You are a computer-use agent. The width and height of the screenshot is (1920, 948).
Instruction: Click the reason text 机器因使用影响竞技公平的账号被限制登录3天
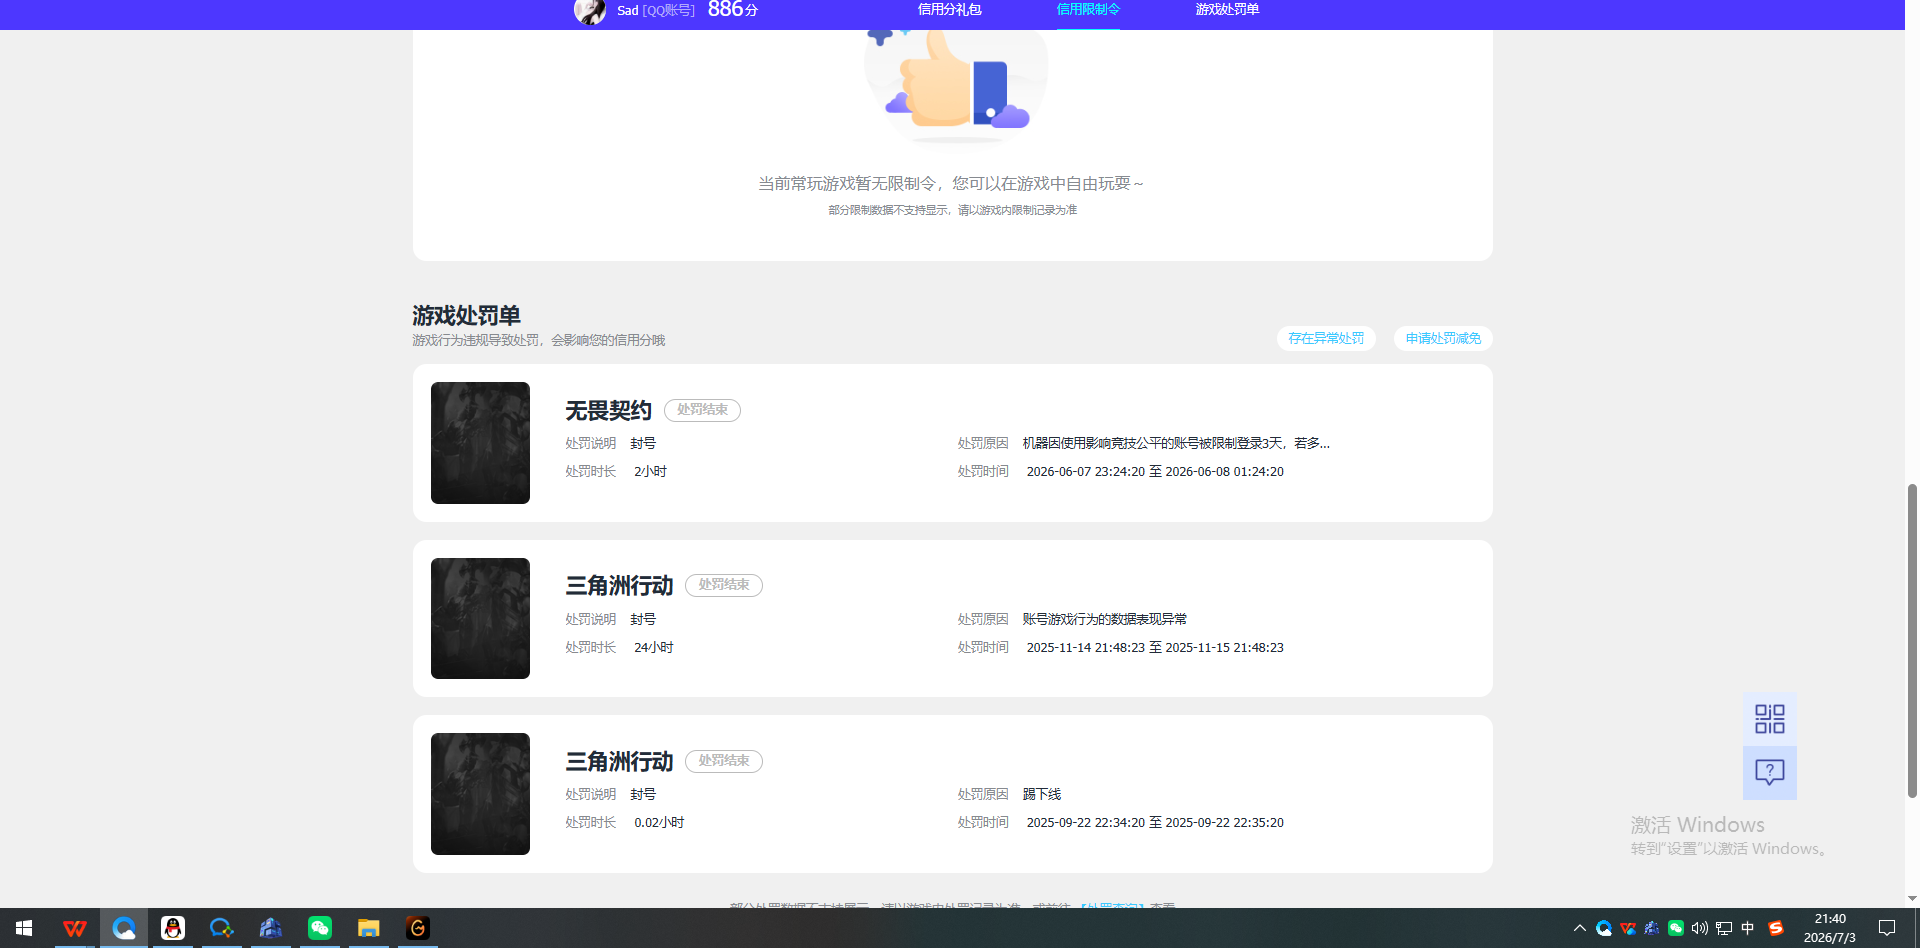tap(1176, 443)
